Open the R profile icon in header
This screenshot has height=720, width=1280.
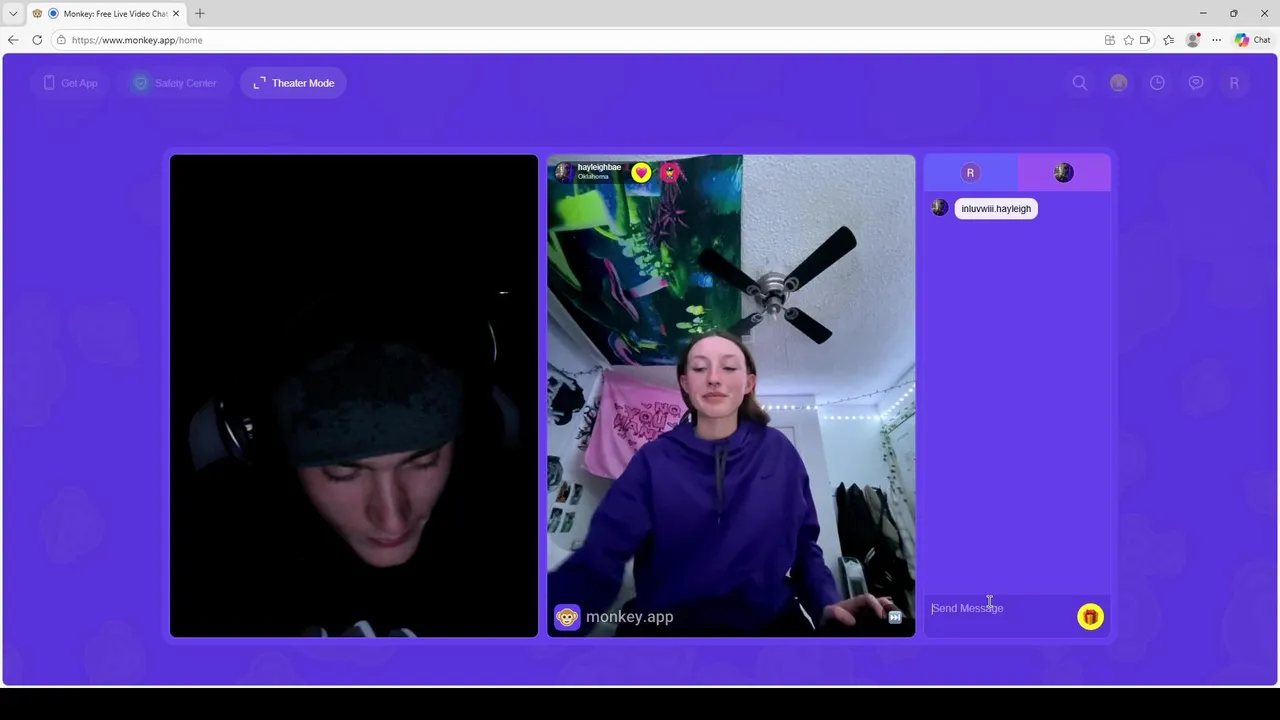coord(1234,83)
